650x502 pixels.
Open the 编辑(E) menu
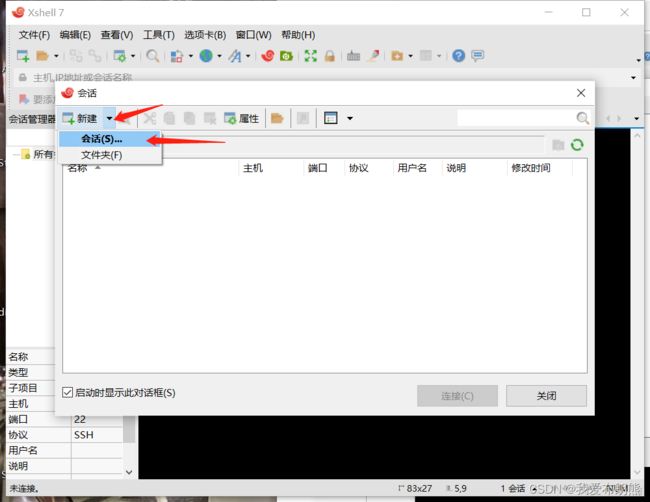click(x=75, y=35)
